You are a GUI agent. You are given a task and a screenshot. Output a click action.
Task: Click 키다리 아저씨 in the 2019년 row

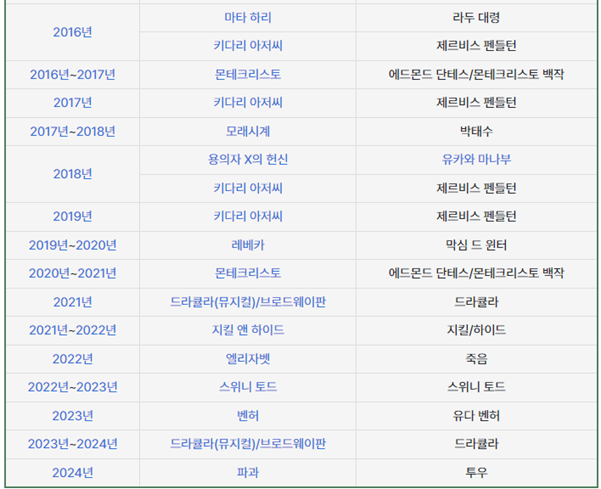248,217
